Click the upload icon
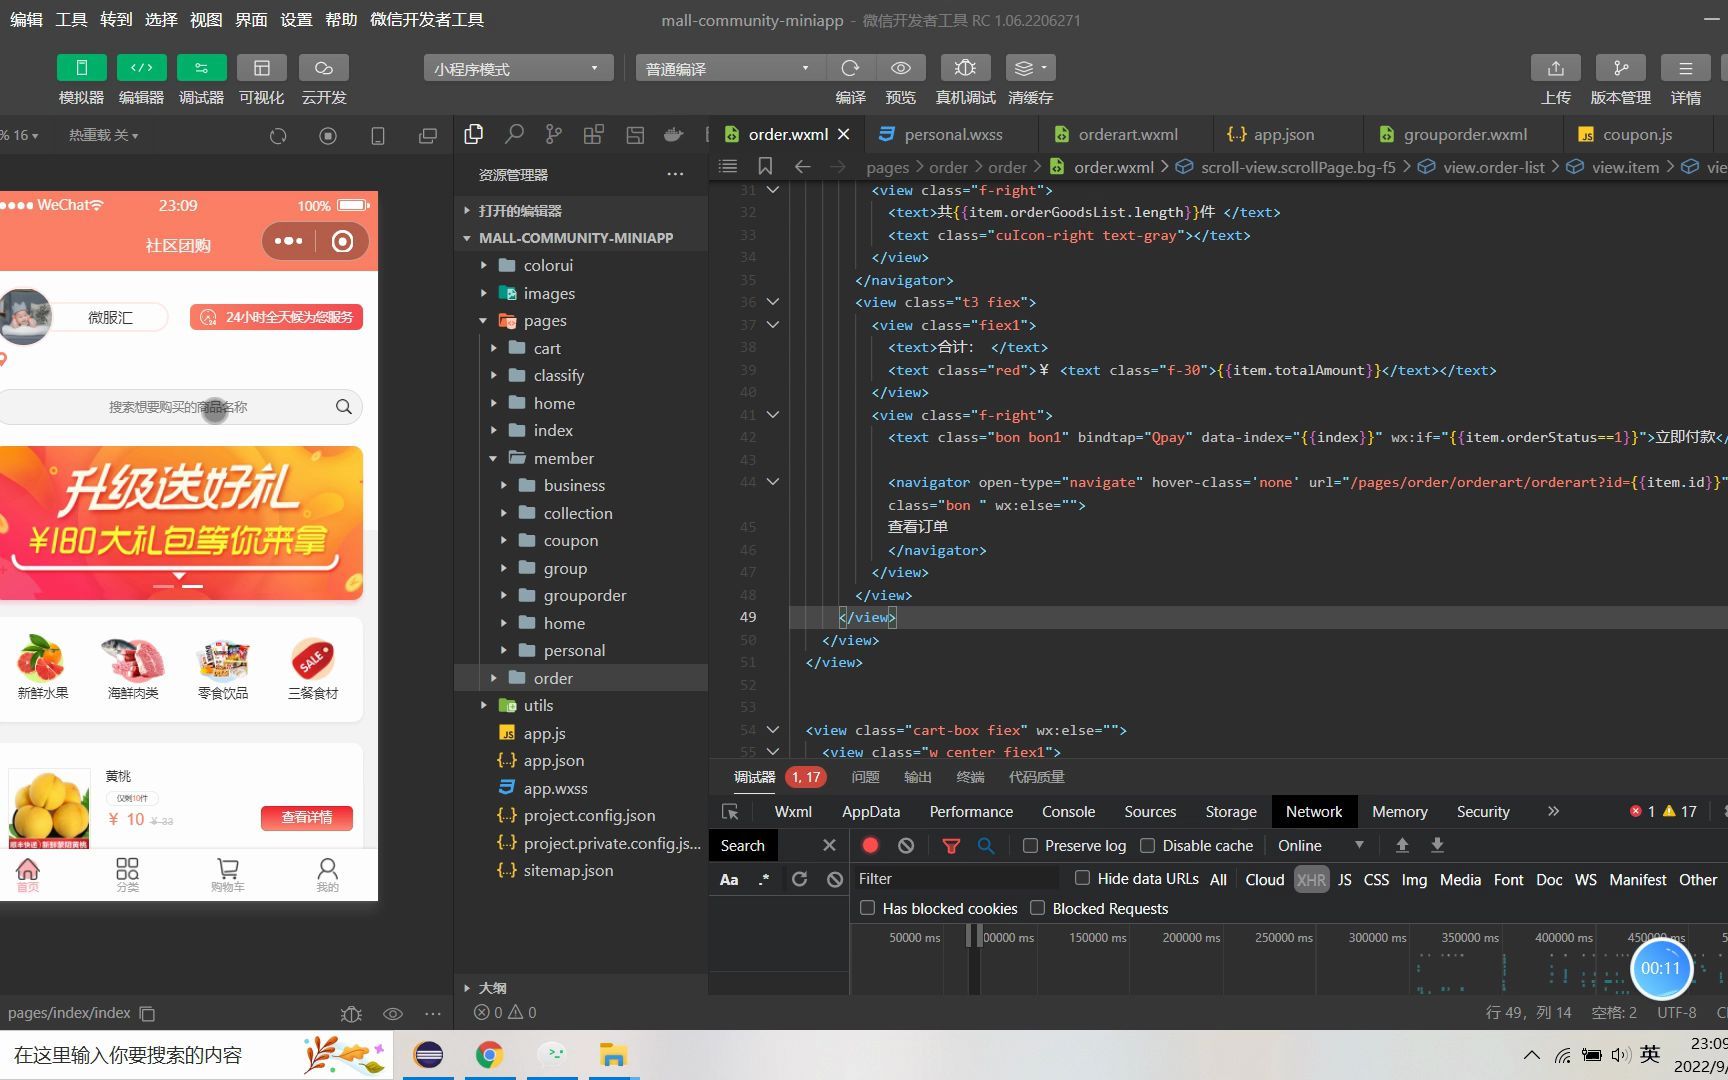Viewport: 1728px width, 1080px height. click(1556, 68)
